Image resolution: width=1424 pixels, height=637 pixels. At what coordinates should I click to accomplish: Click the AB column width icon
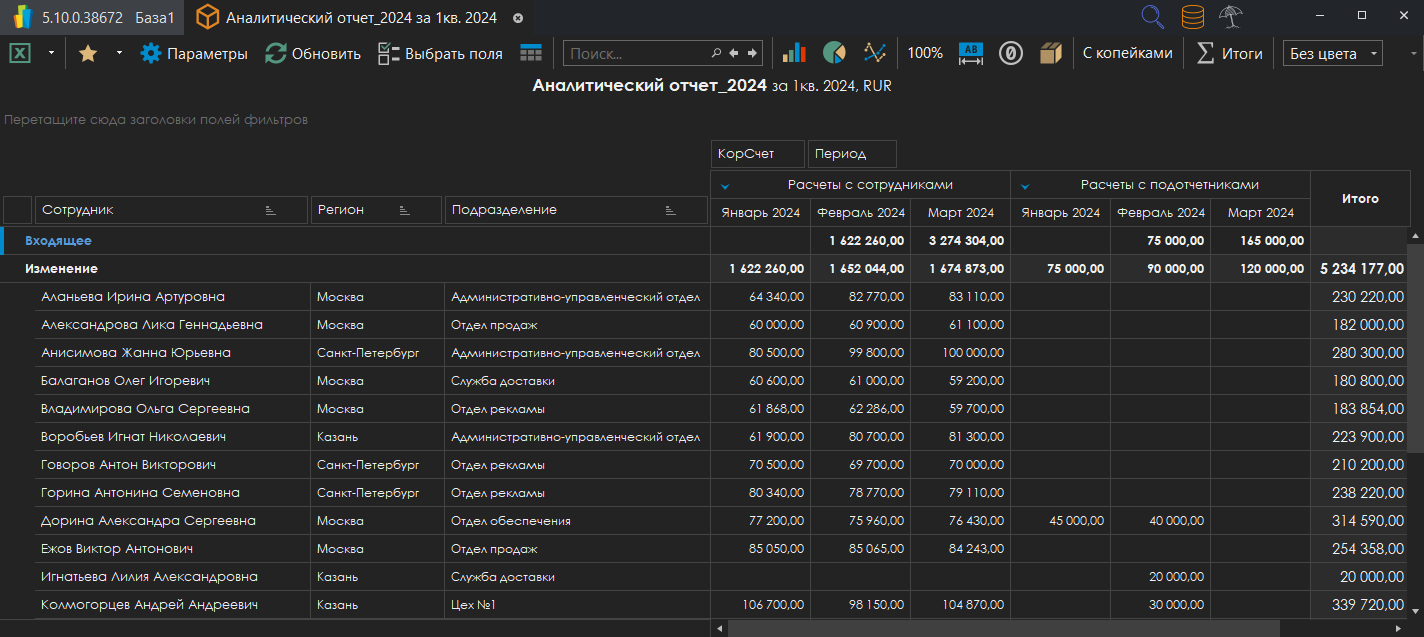971,53
